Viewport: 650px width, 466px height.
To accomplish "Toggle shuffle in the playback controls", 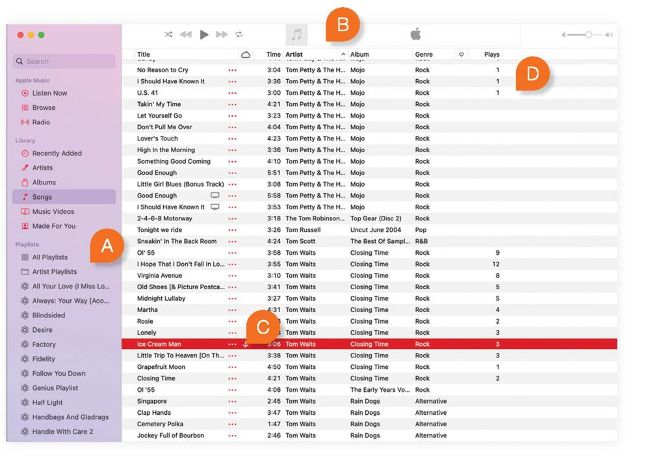I will (x=169, y=34).
